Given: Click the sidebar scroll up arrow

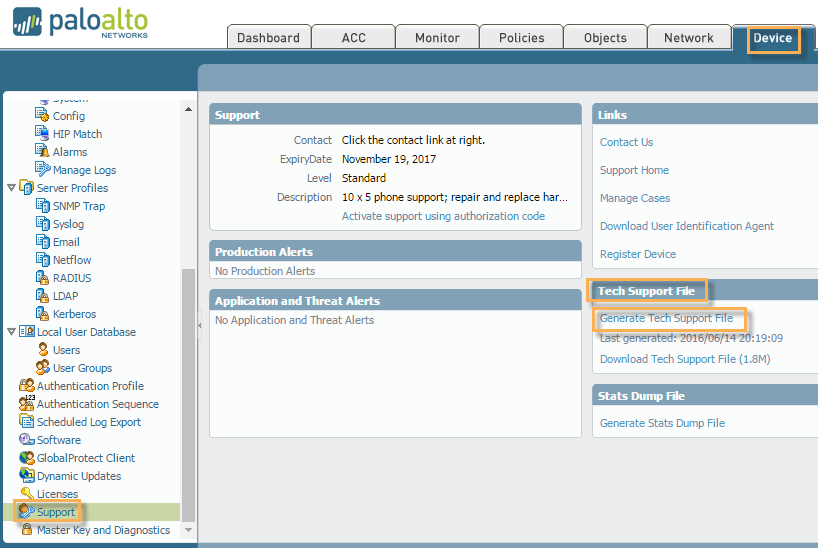Looking at the screenshot, I should coord(188,109).
